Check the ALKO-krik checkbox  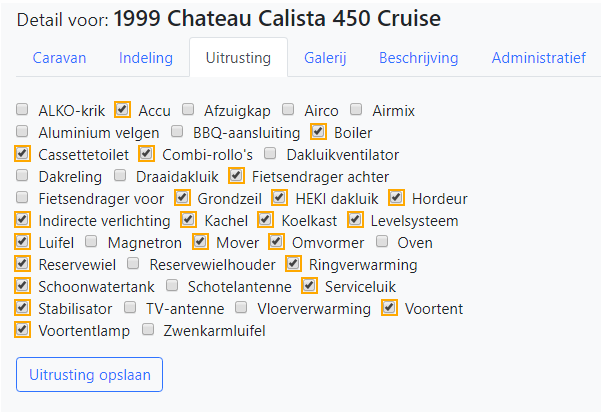click(x=23, y=110)
